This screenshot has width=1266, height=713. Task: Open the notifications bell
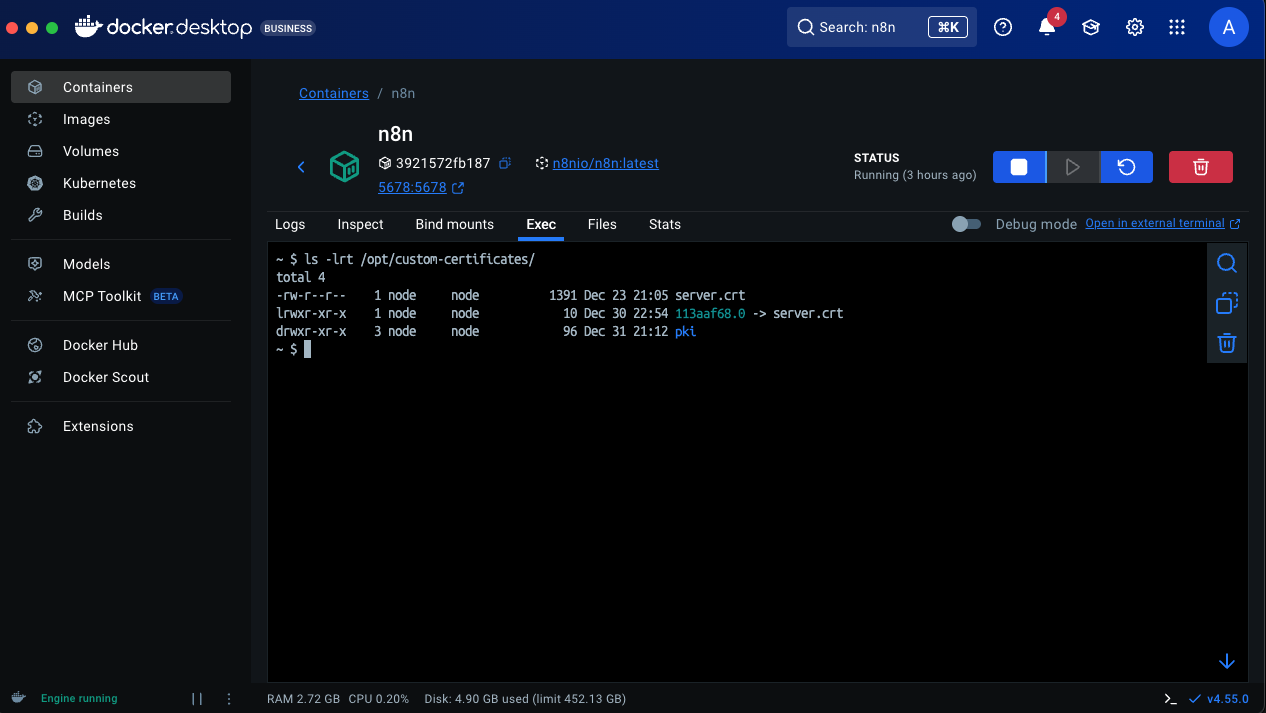[x=1047, y=27]
